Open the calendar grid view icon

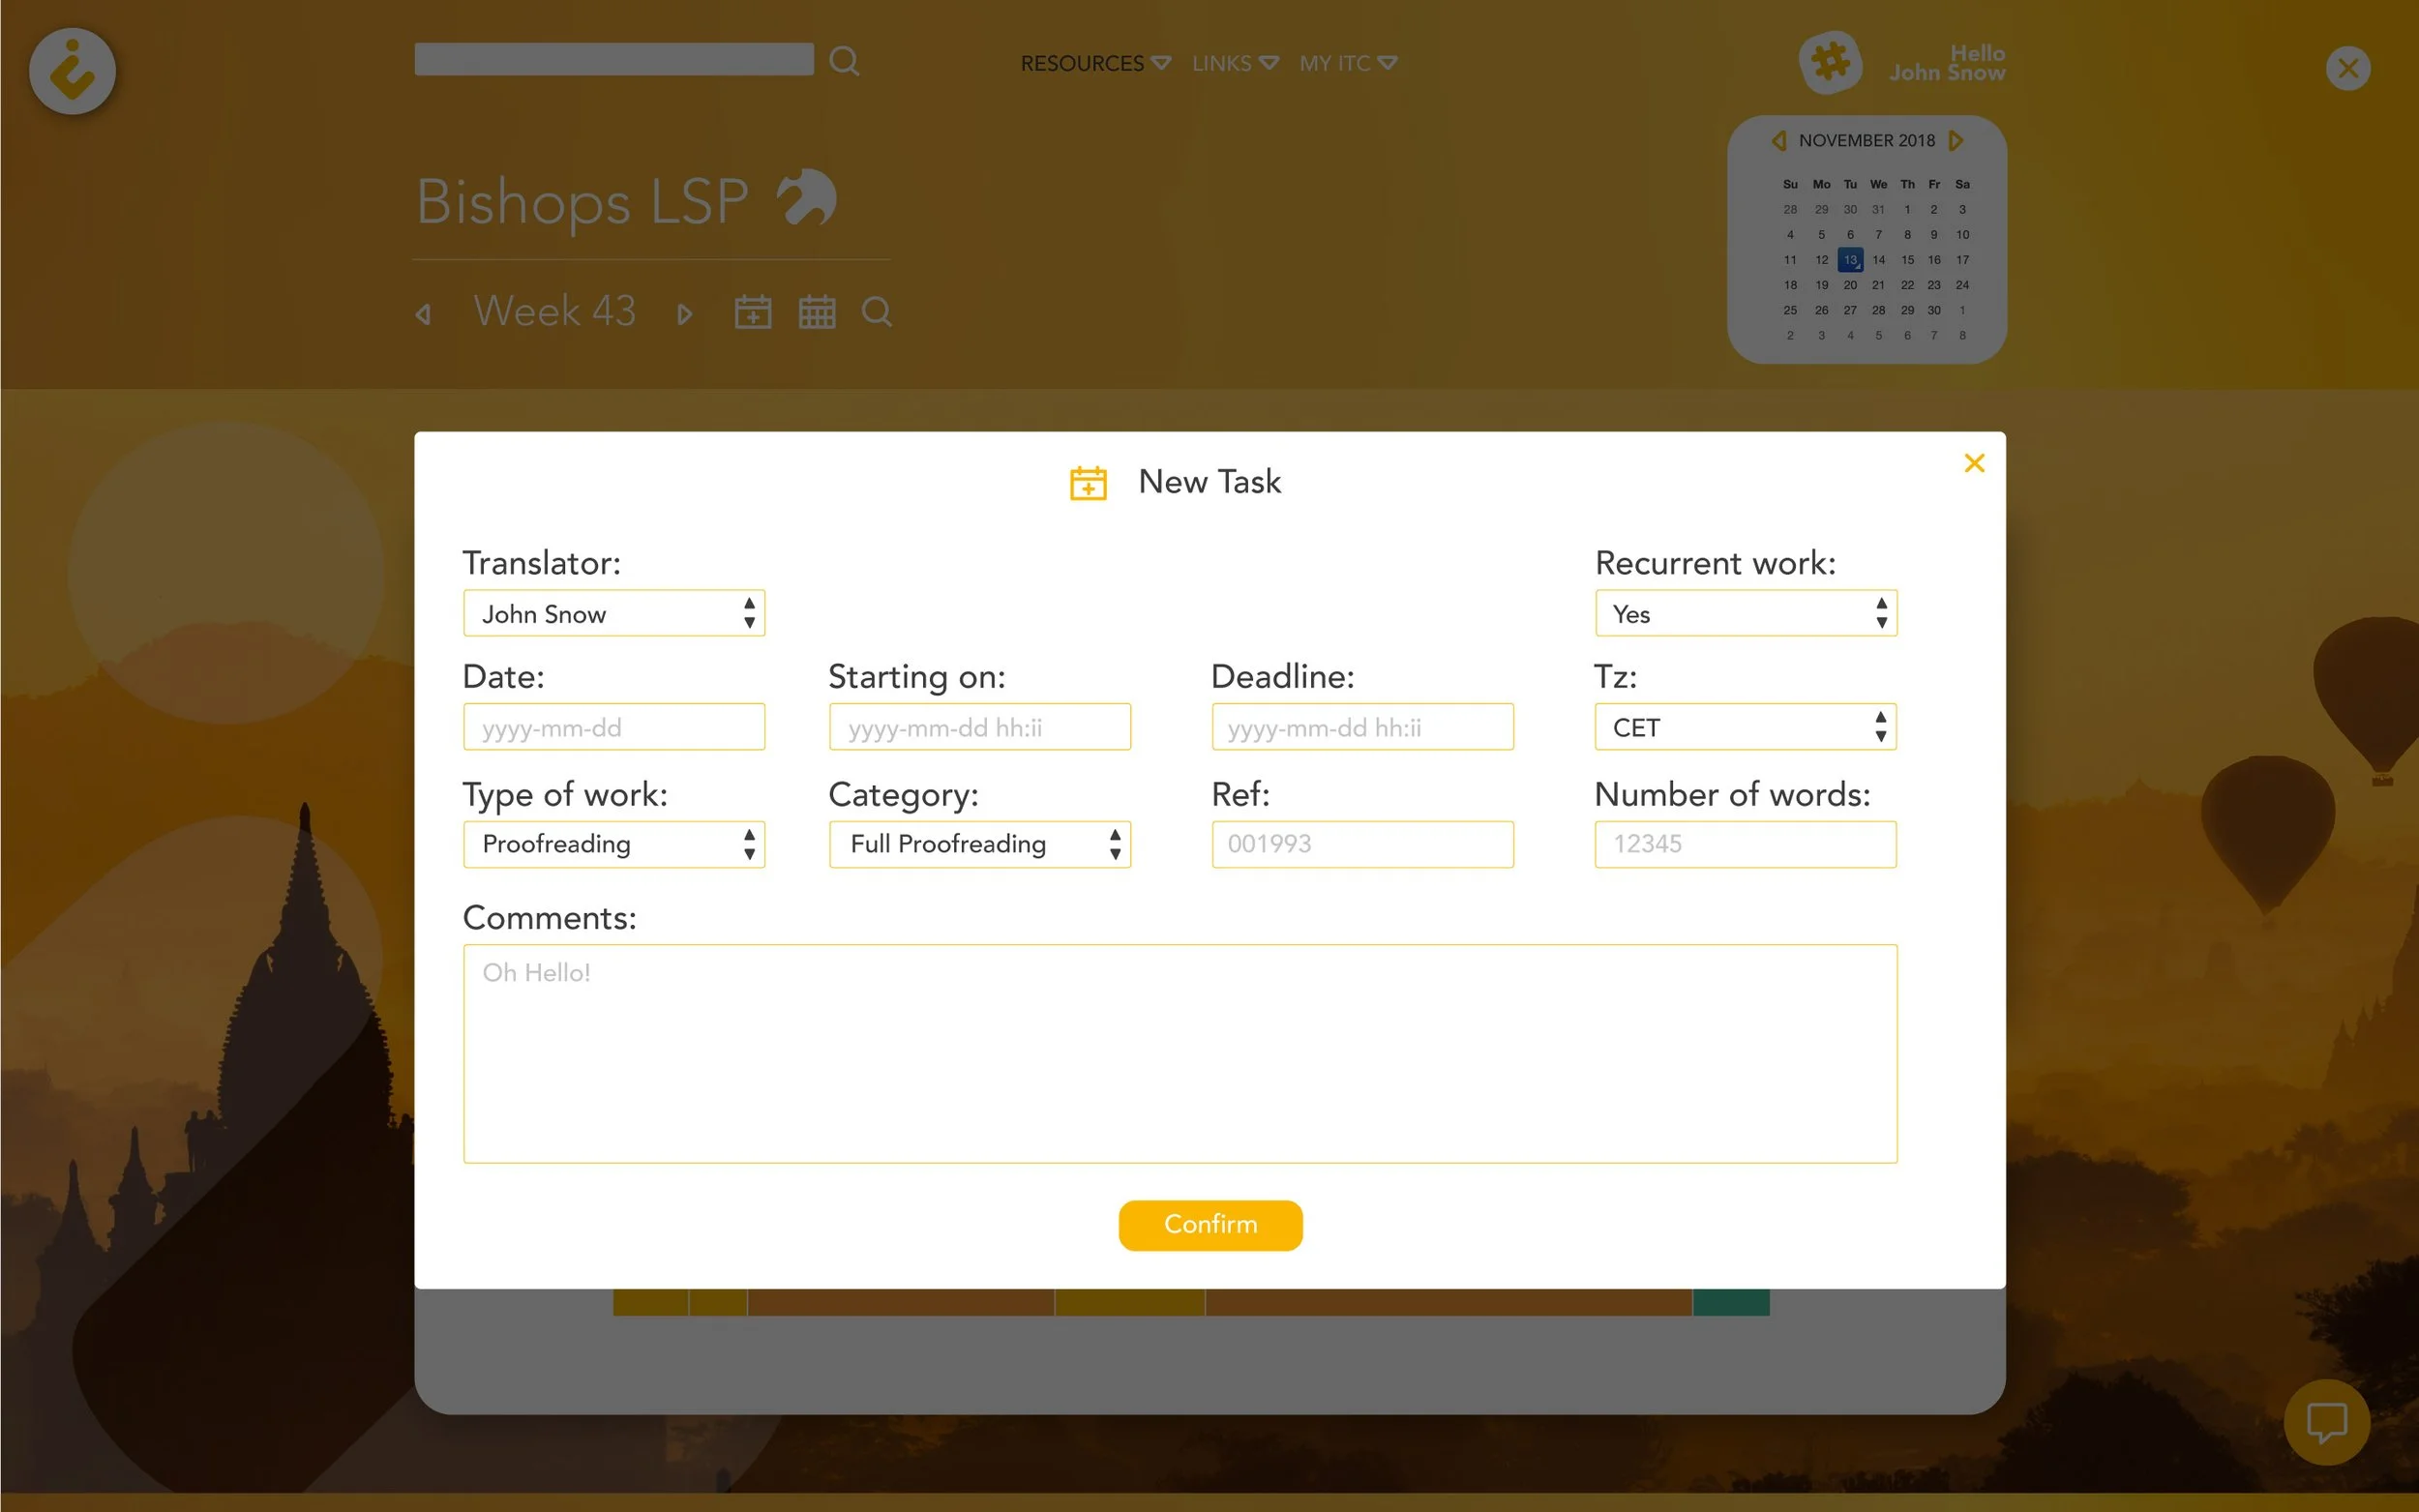[x=816, y=312]
